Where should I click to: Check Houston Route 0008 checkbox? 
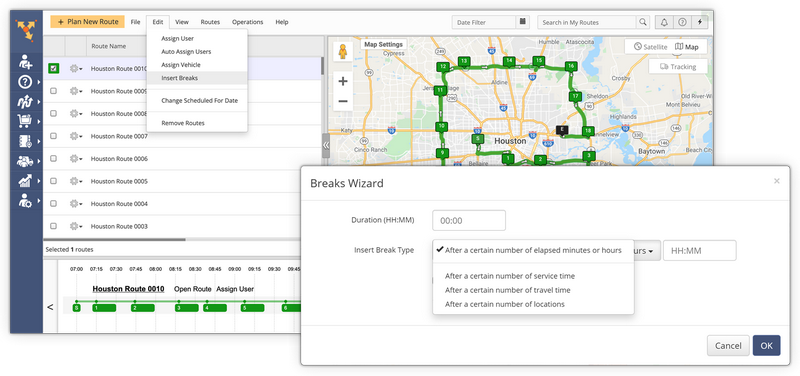tap(54, 113)
